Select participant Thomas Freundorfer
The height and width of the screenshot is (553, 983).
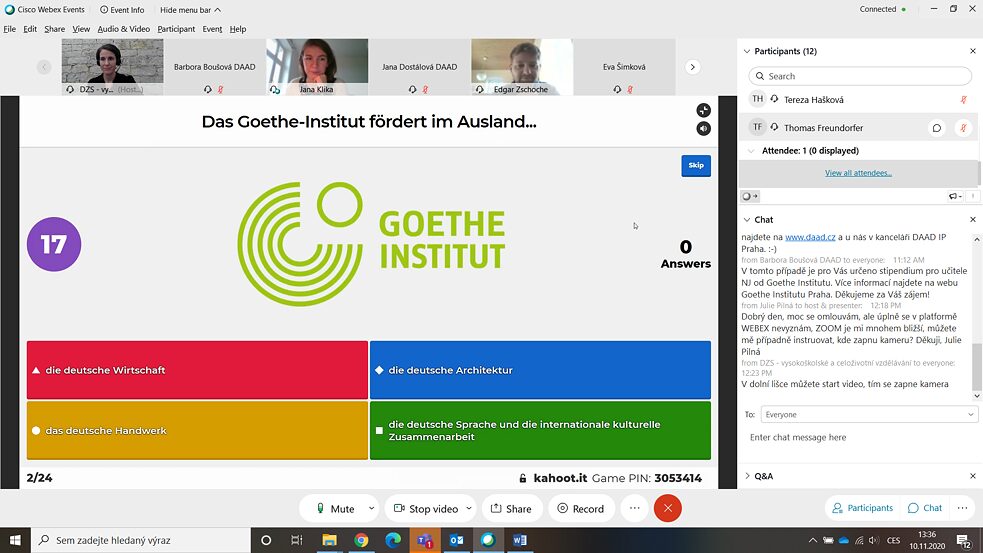(x=859, y=127)
